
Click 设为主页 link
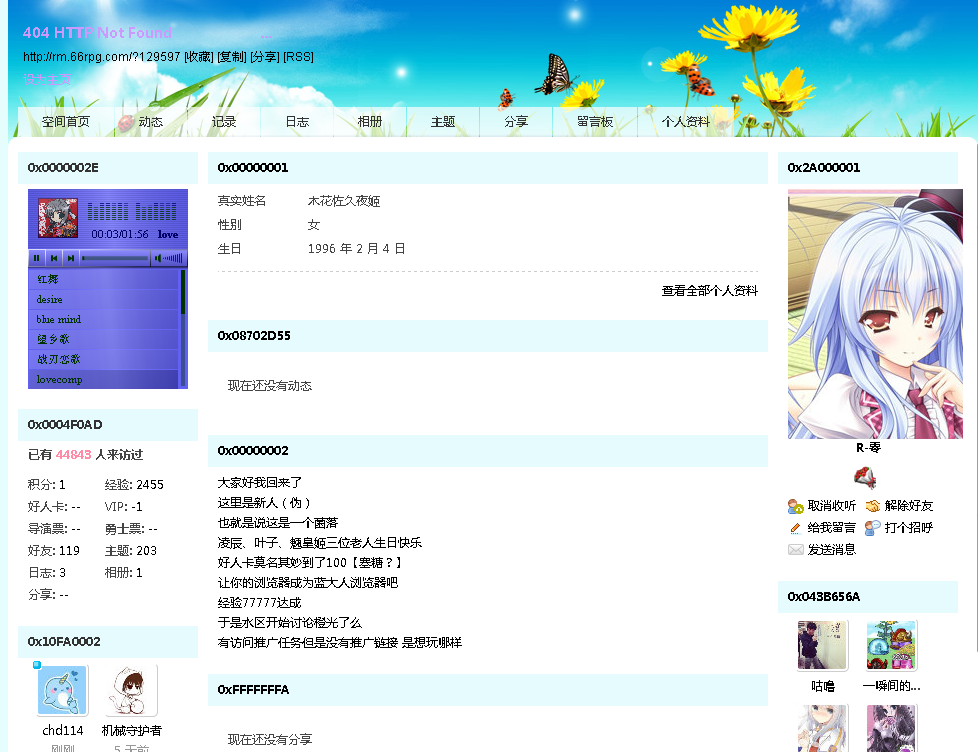tap(47, 79)
